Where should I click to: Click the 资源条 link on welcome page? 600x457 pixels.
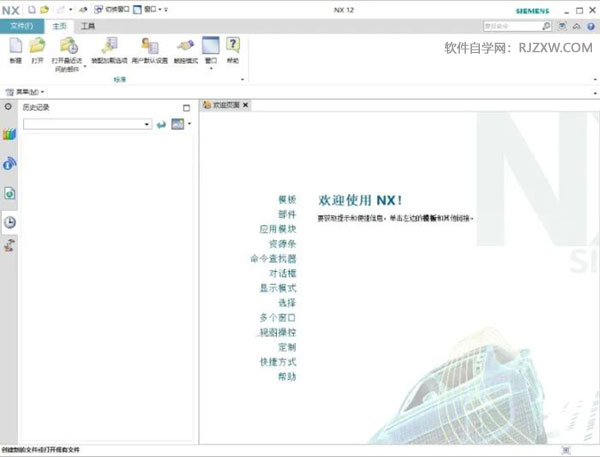tap(282, 244)
